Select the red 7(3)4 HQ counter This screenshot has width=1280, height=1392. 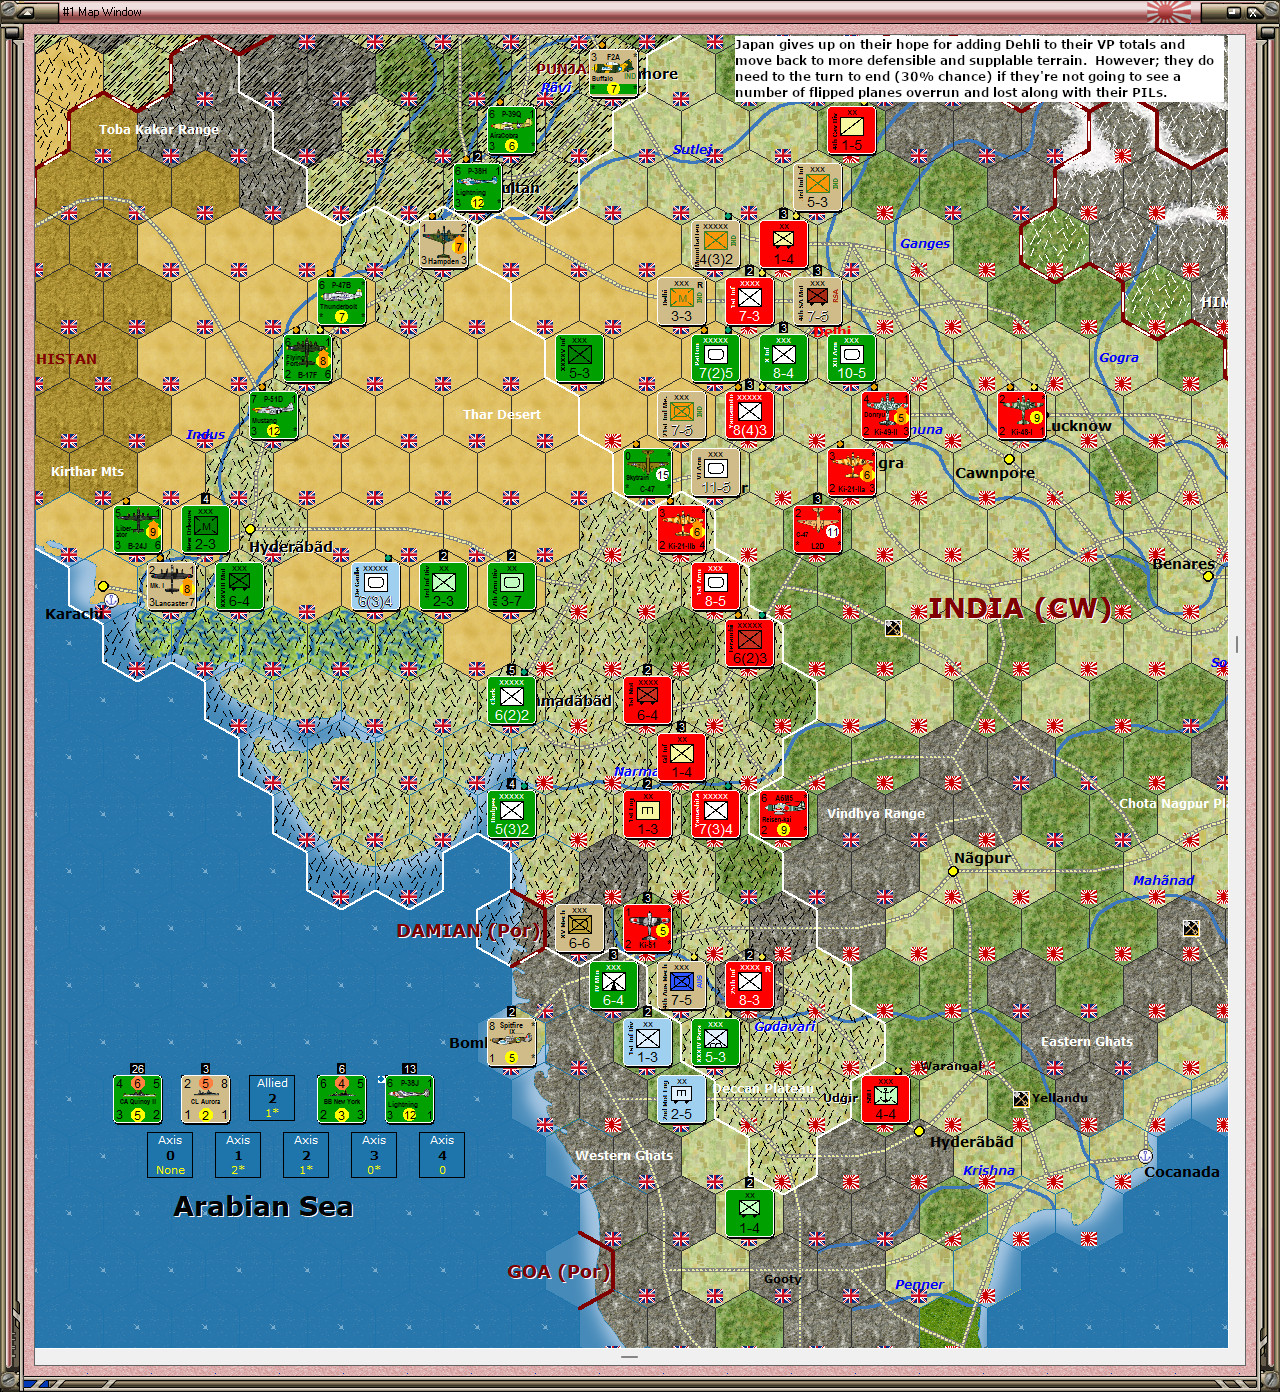716,815
